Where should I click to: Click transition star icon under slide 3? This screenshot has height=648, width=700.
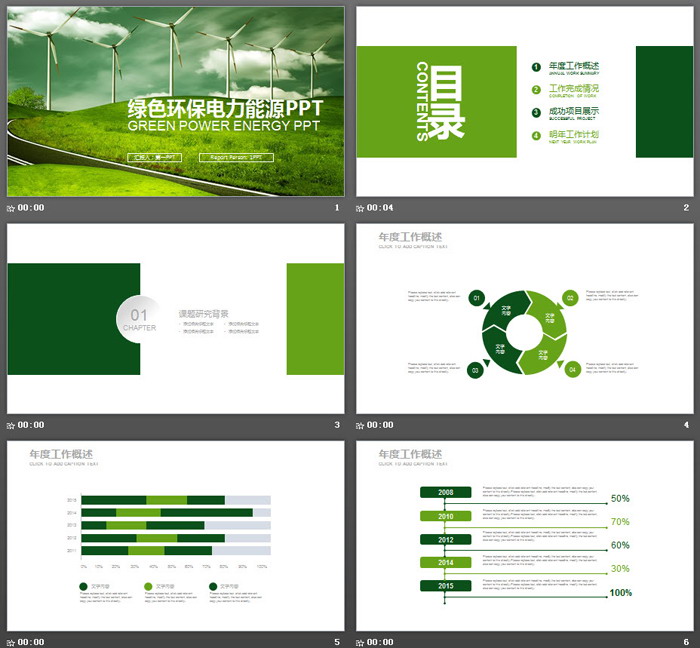[x=11, y=425]
